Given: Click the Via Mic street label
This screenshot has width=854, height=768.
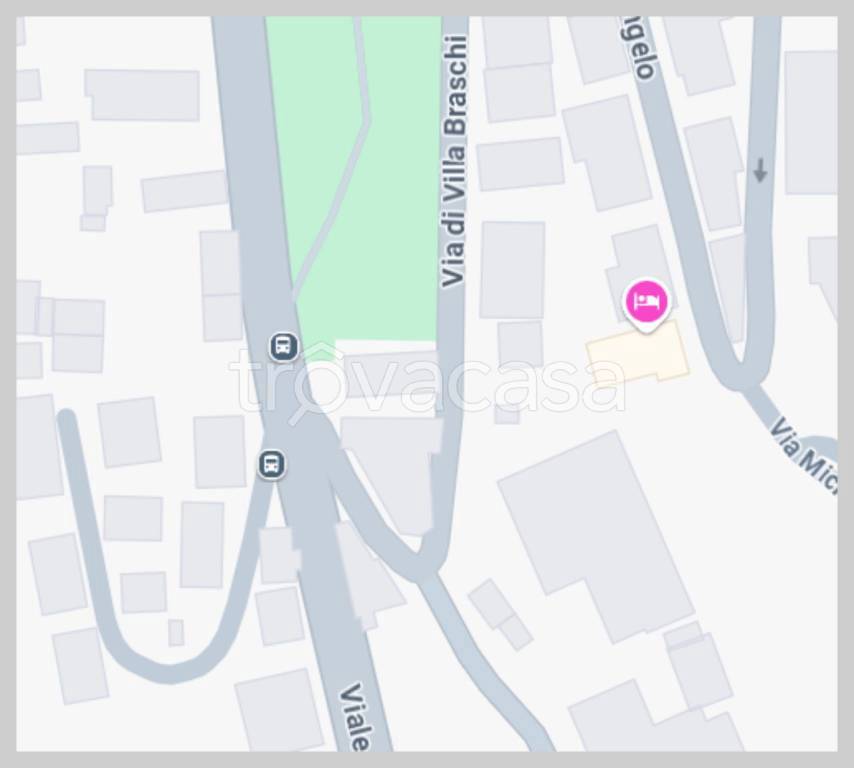Looking at the screenshot, I should 804,456.
